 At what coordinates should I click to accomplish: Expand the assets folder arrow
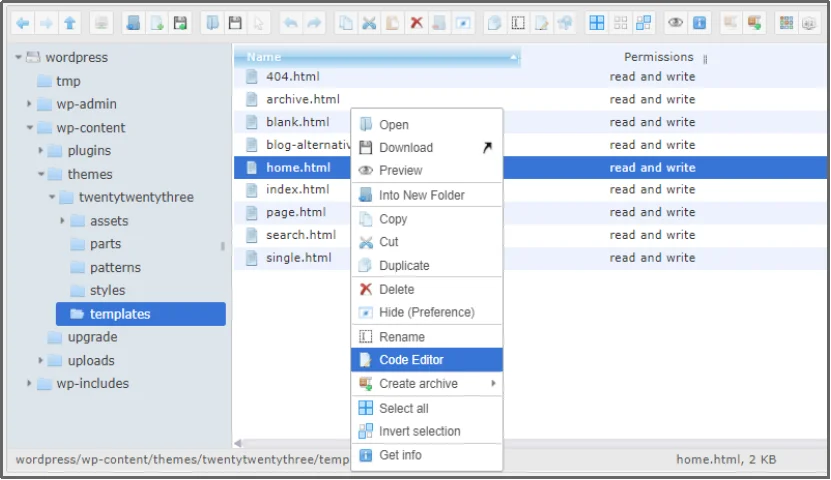[63, 220]
